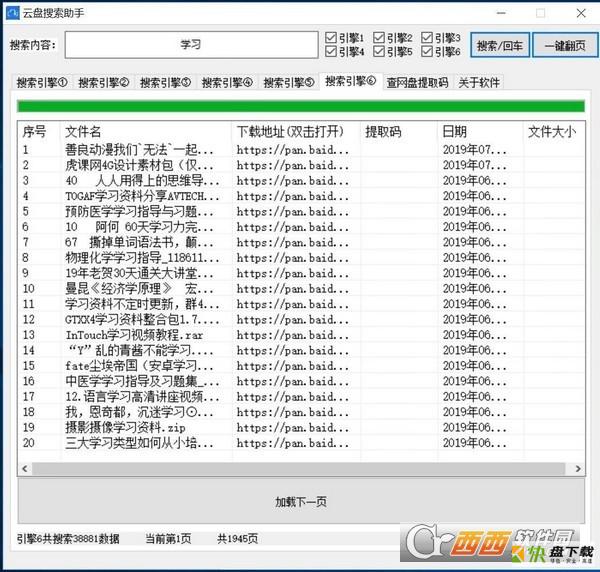This screenshot has height=572, width=600.
Task: Load next page with 加载下一页 button
Action: [301, 501]
